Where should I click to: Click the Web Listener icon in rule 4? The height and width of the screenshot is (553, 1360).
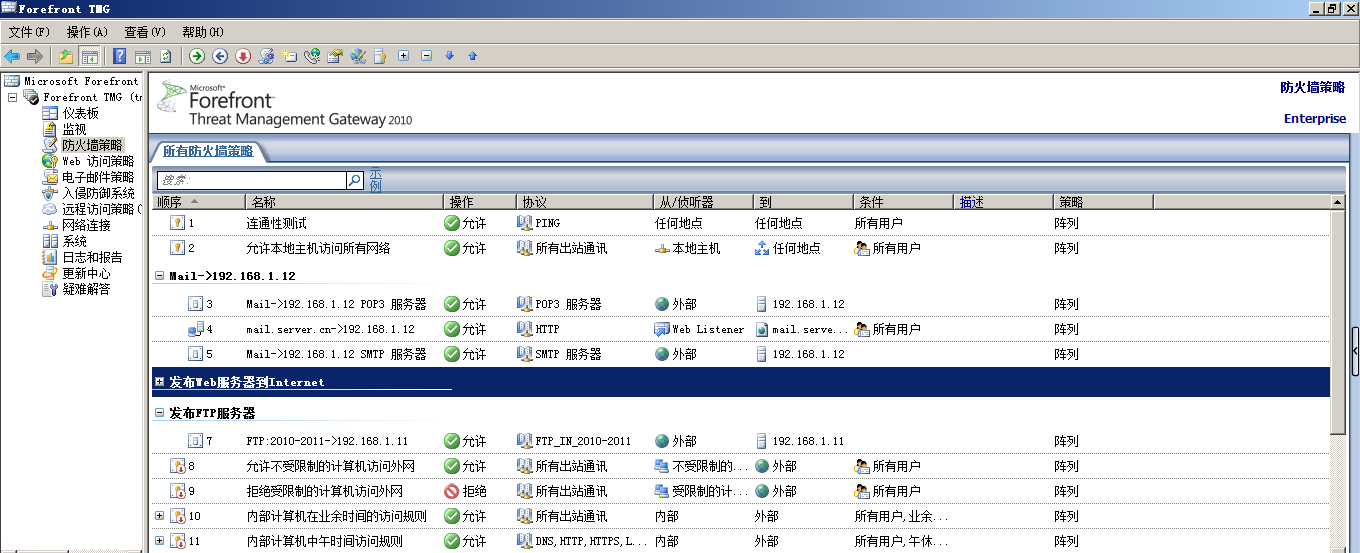pos(661,329)
